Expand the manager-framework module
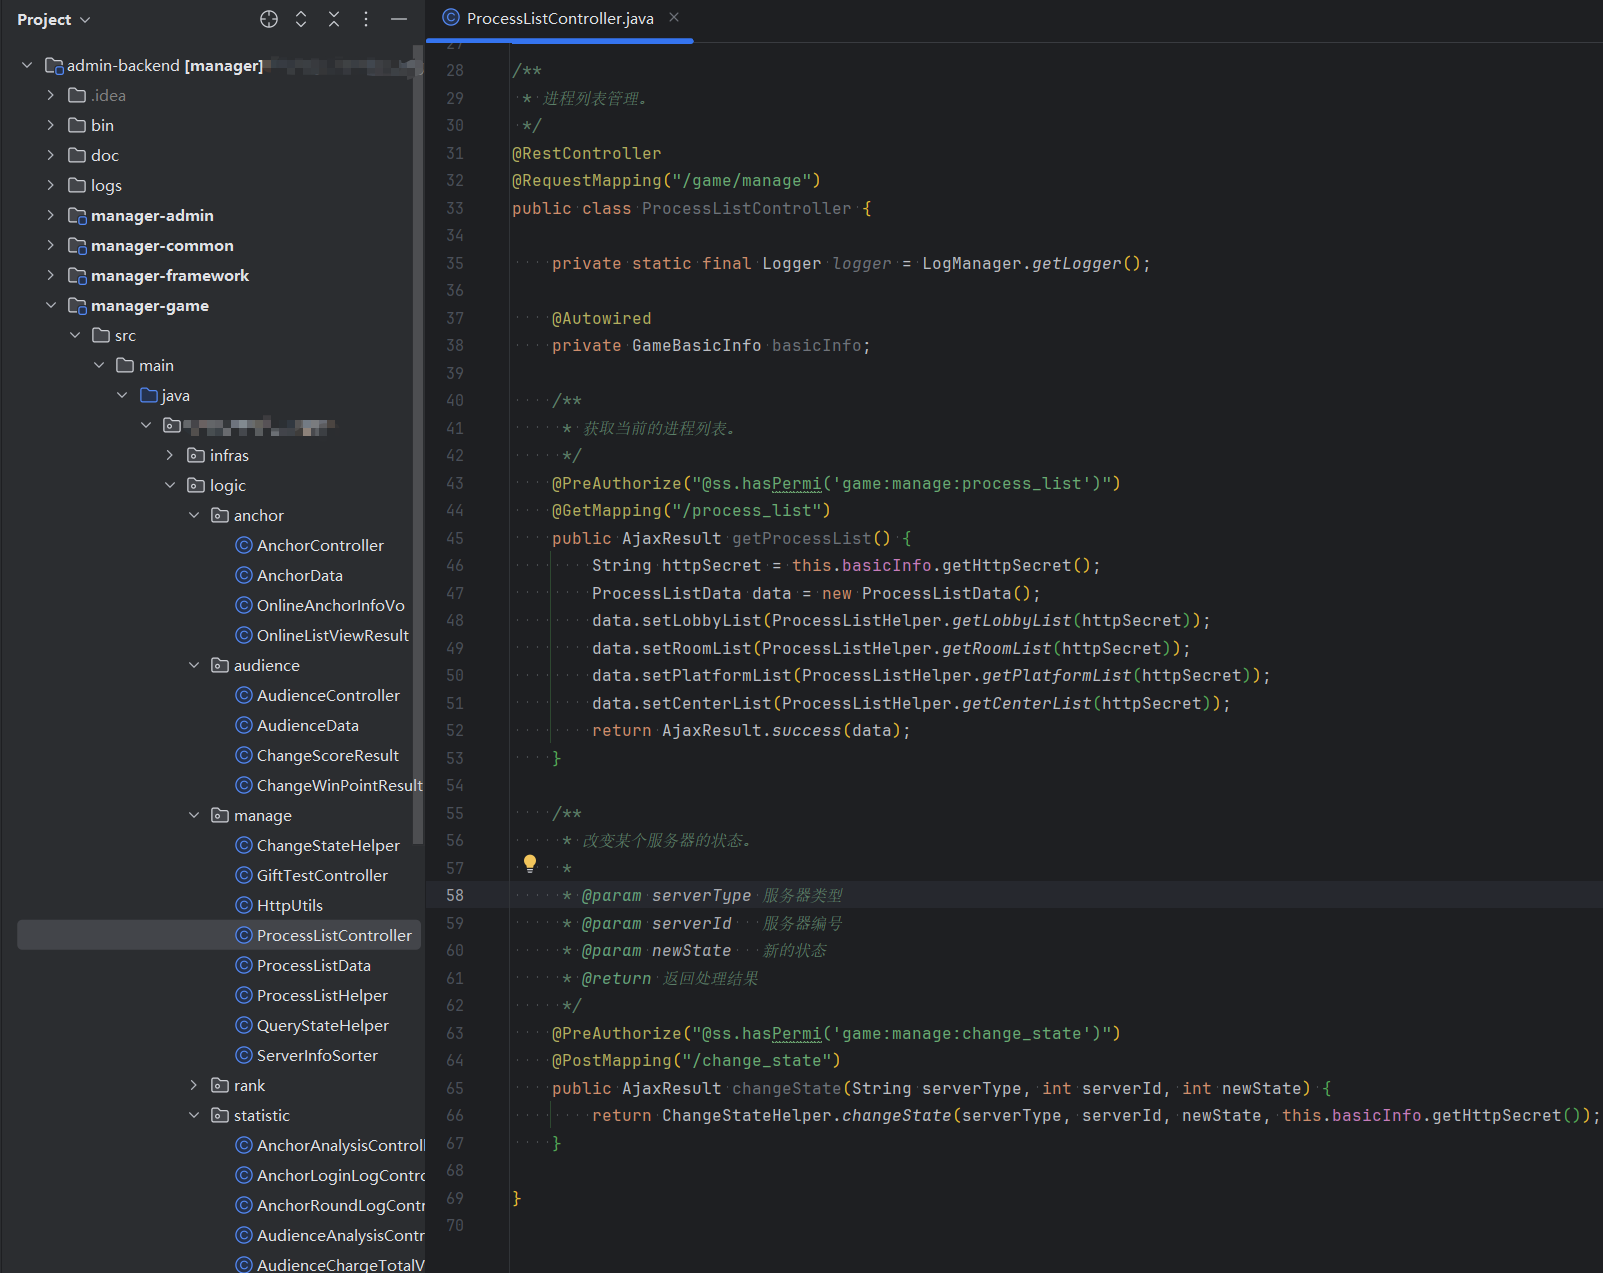Viewport: 1603px width, 1273px height. (x=51, y=275)
